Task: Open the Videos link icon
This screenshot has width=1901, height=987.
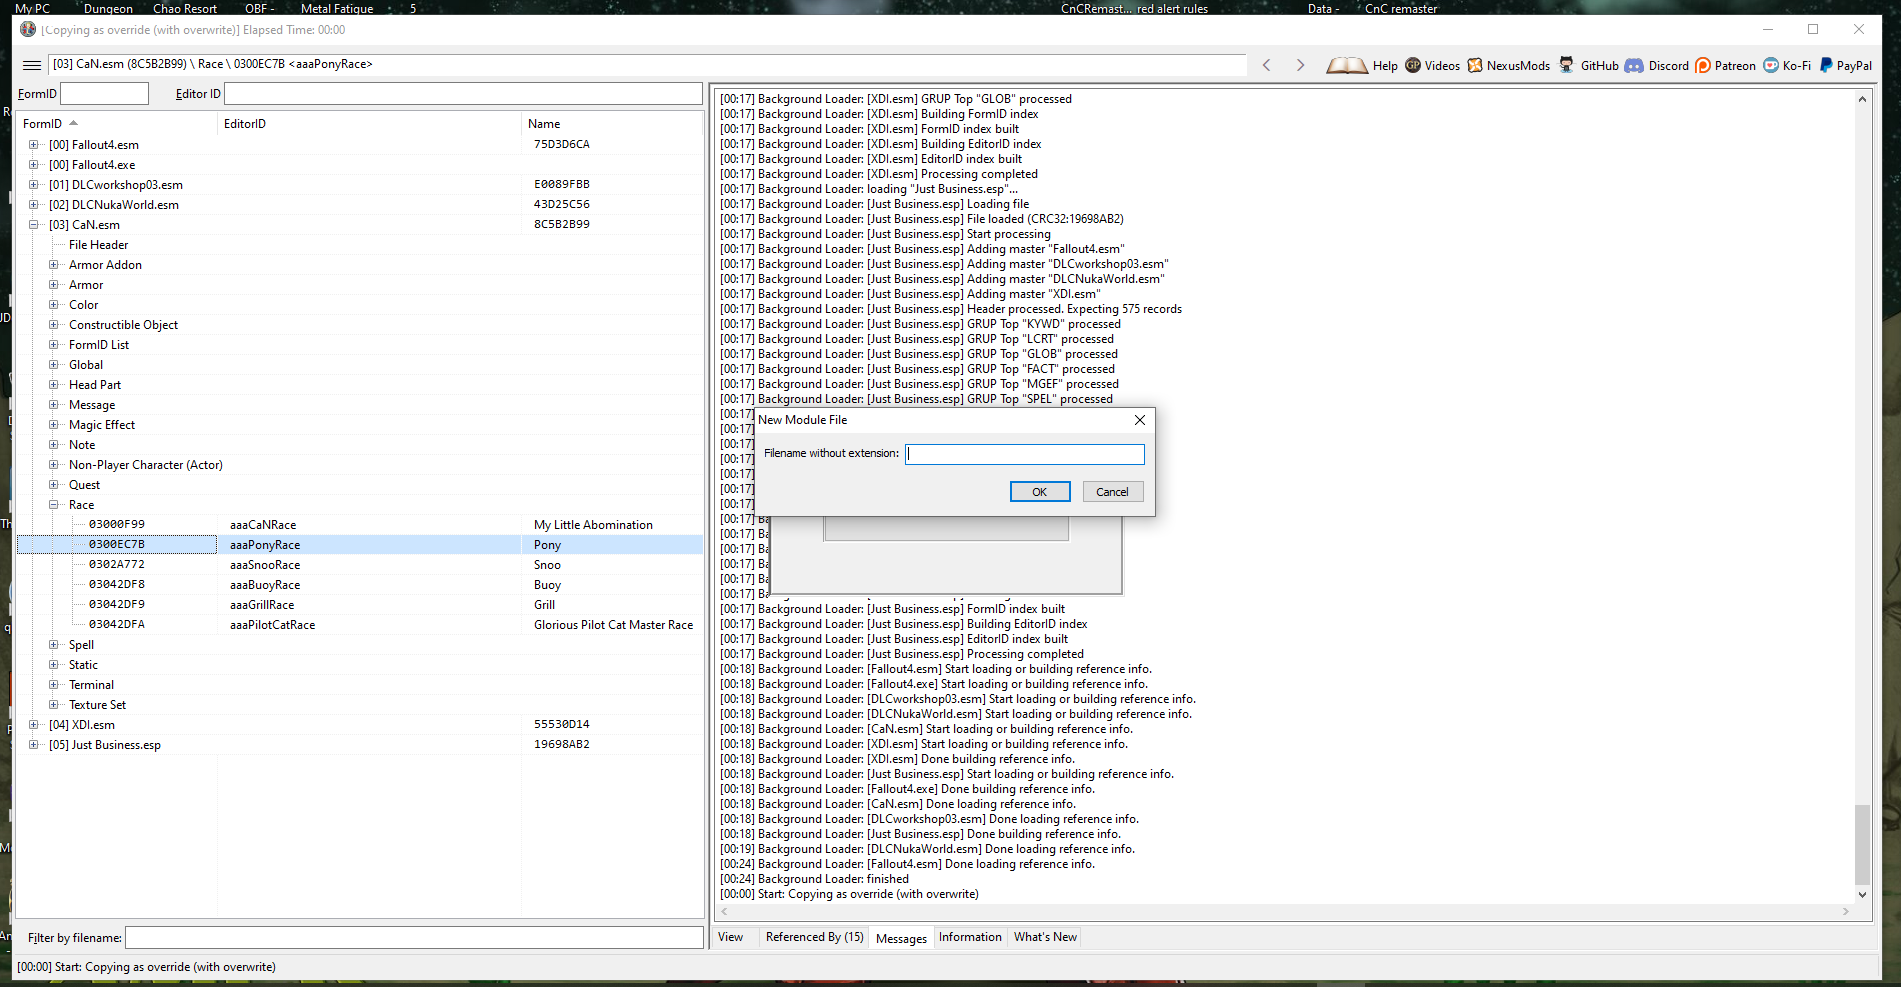Action: [1413, 65]
